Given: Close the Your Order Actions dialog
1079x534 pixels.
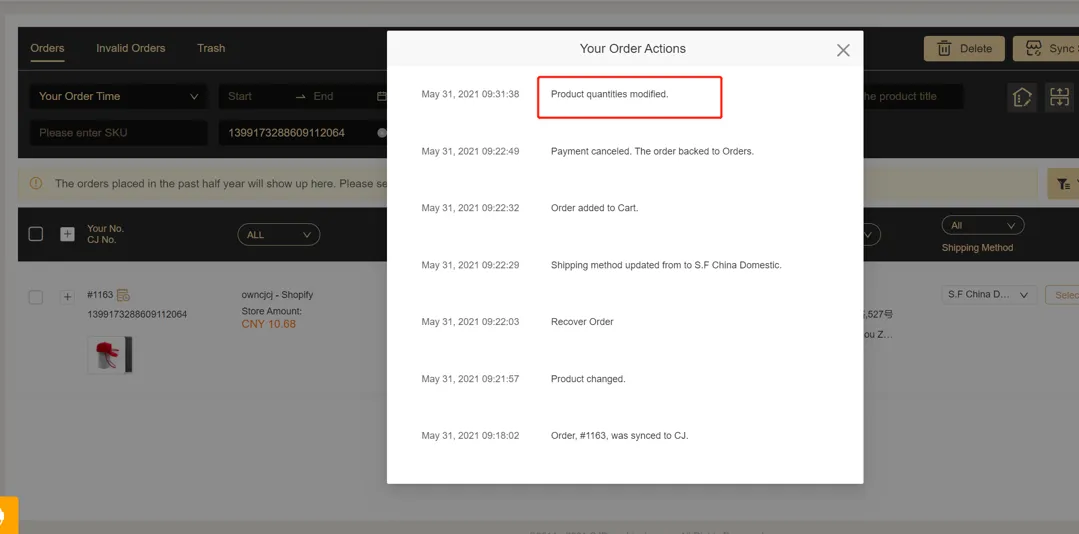Looking at the screenshot, I should pos(843,50).
